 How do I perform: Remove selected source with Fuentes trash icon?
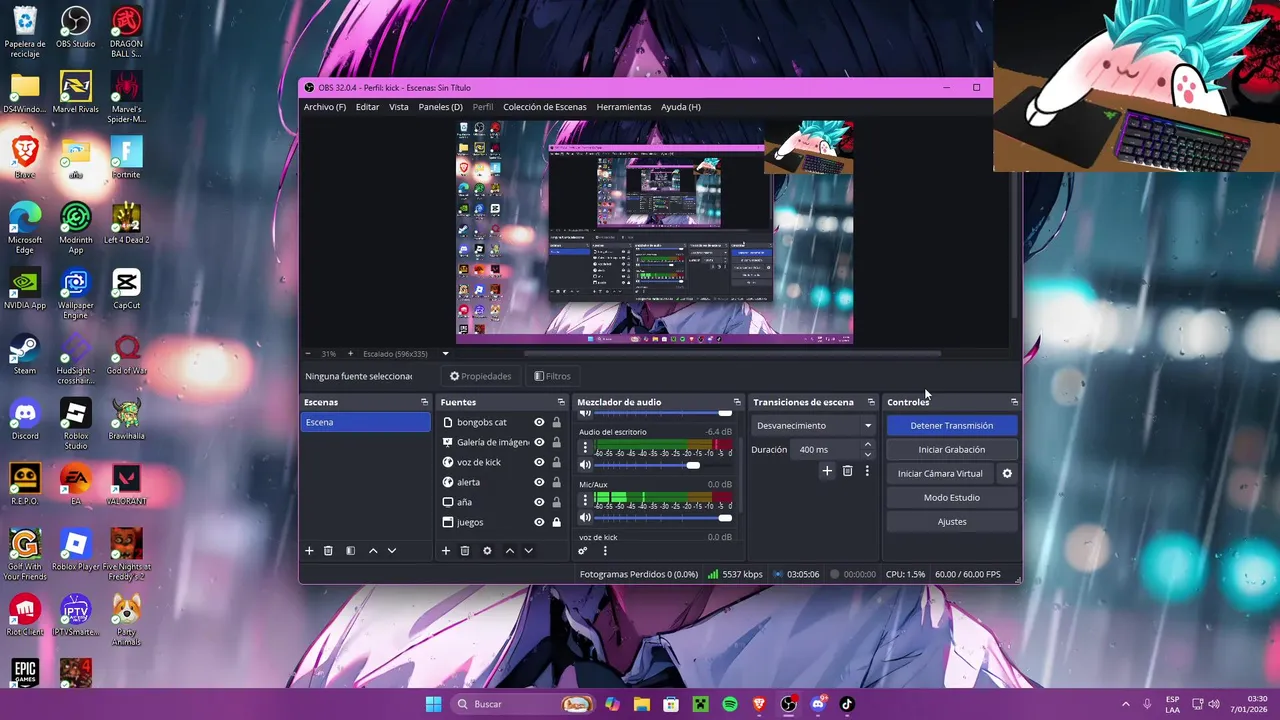(x=465, y=551)
